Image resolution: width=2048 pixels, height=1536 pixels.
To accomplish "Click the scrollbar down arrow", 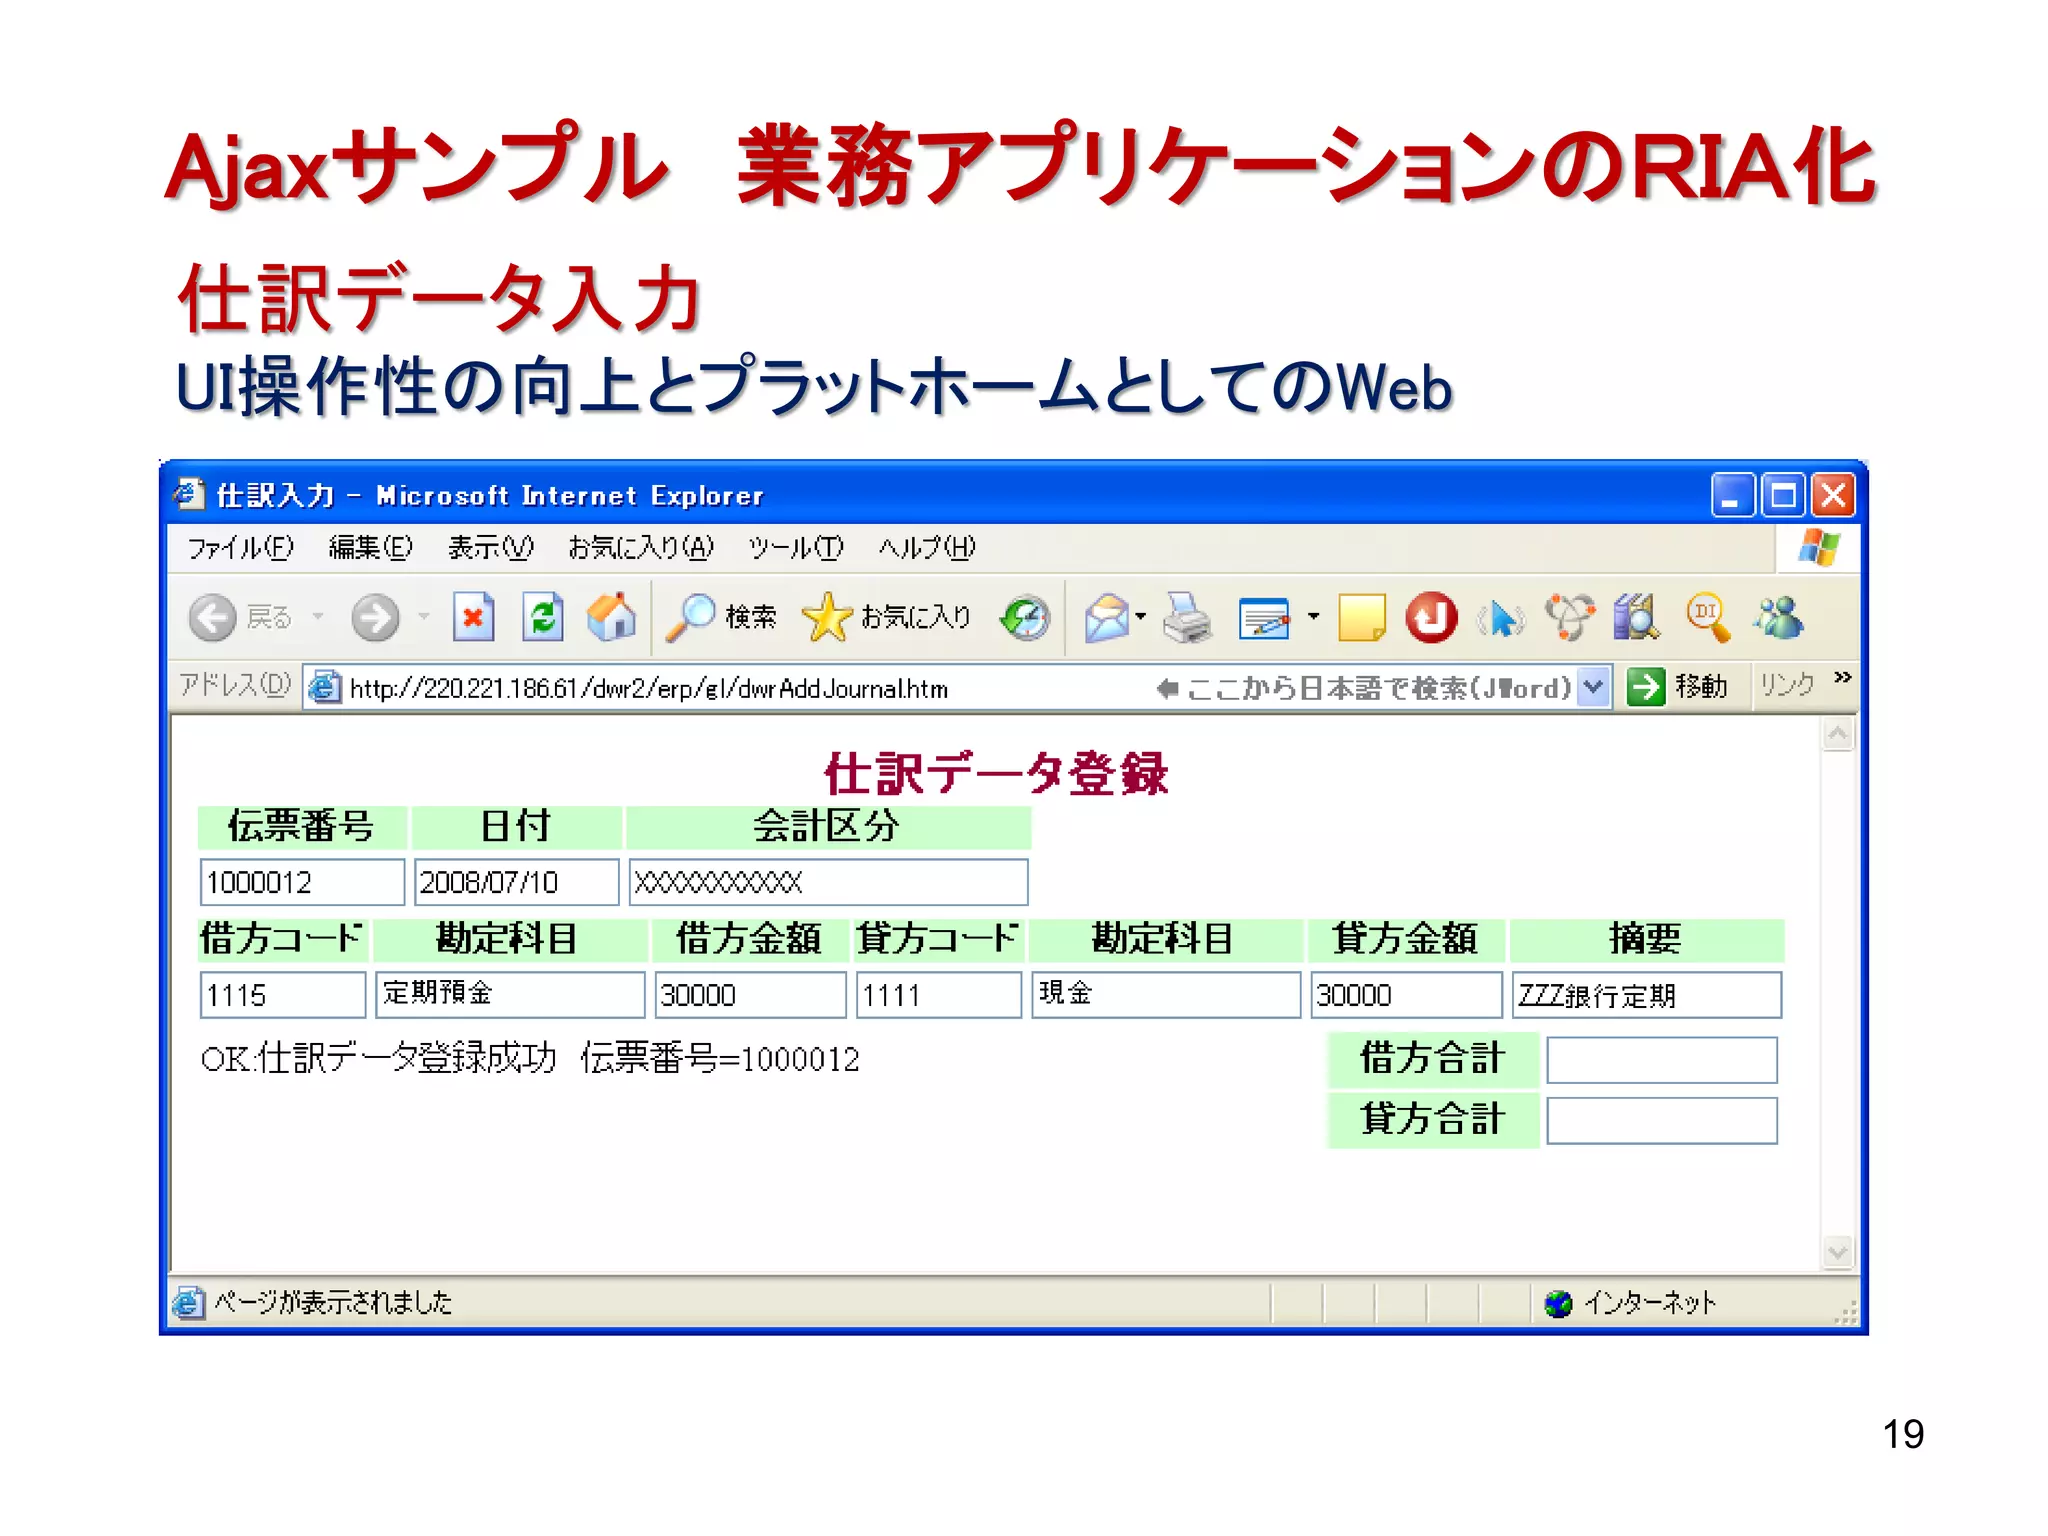I will point(1838,1251).
